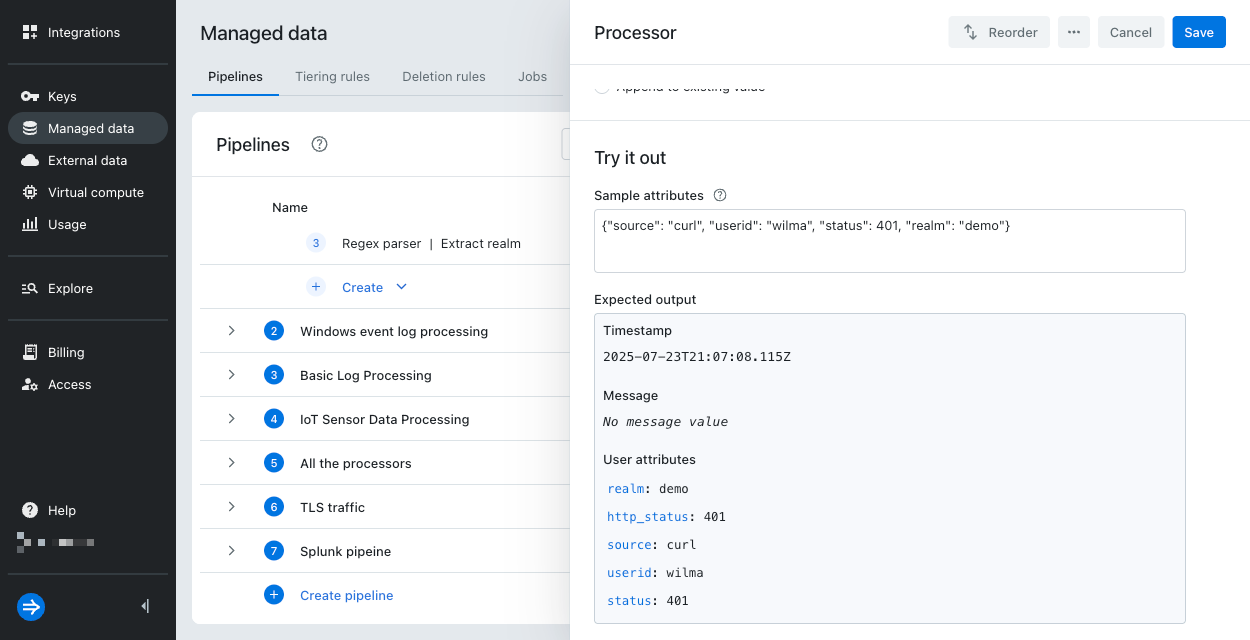
Task: Open Sample attributes help icon
Action: coord(719,195)
